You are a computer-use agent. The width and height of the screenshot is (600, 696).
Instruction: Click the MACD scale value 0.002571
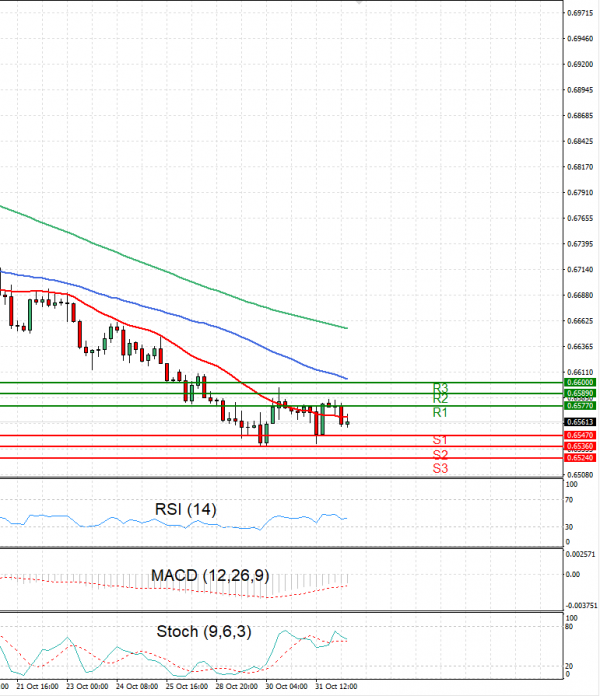tap(581, 554)
